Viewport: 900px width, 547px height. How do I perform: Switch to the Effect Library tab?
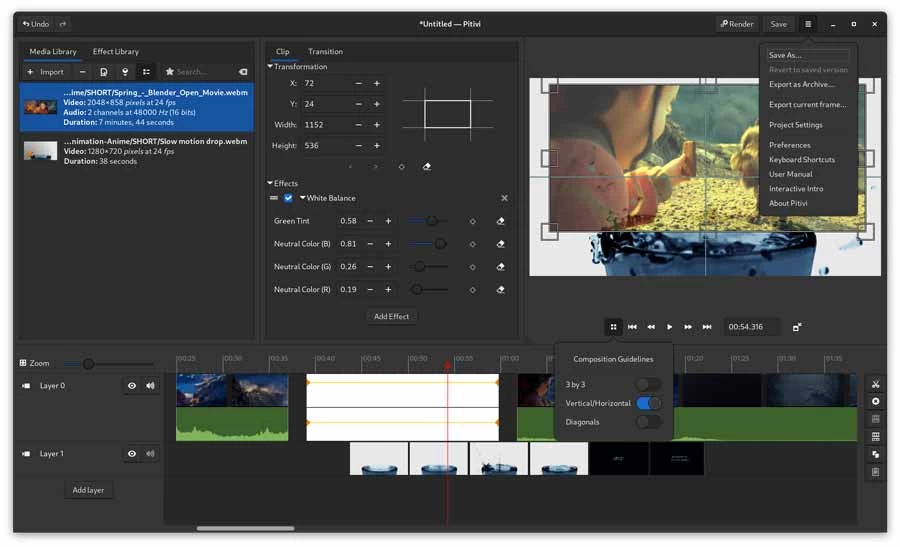(115, 51)
